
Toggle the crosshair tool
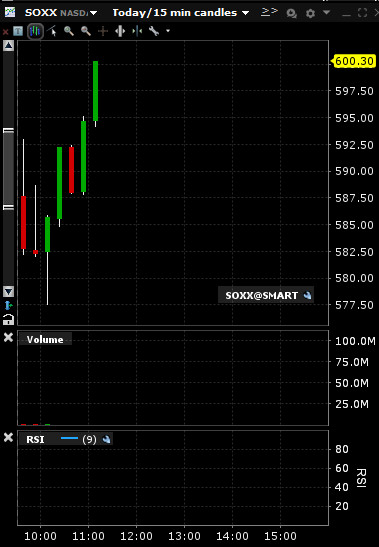[103, 31]
